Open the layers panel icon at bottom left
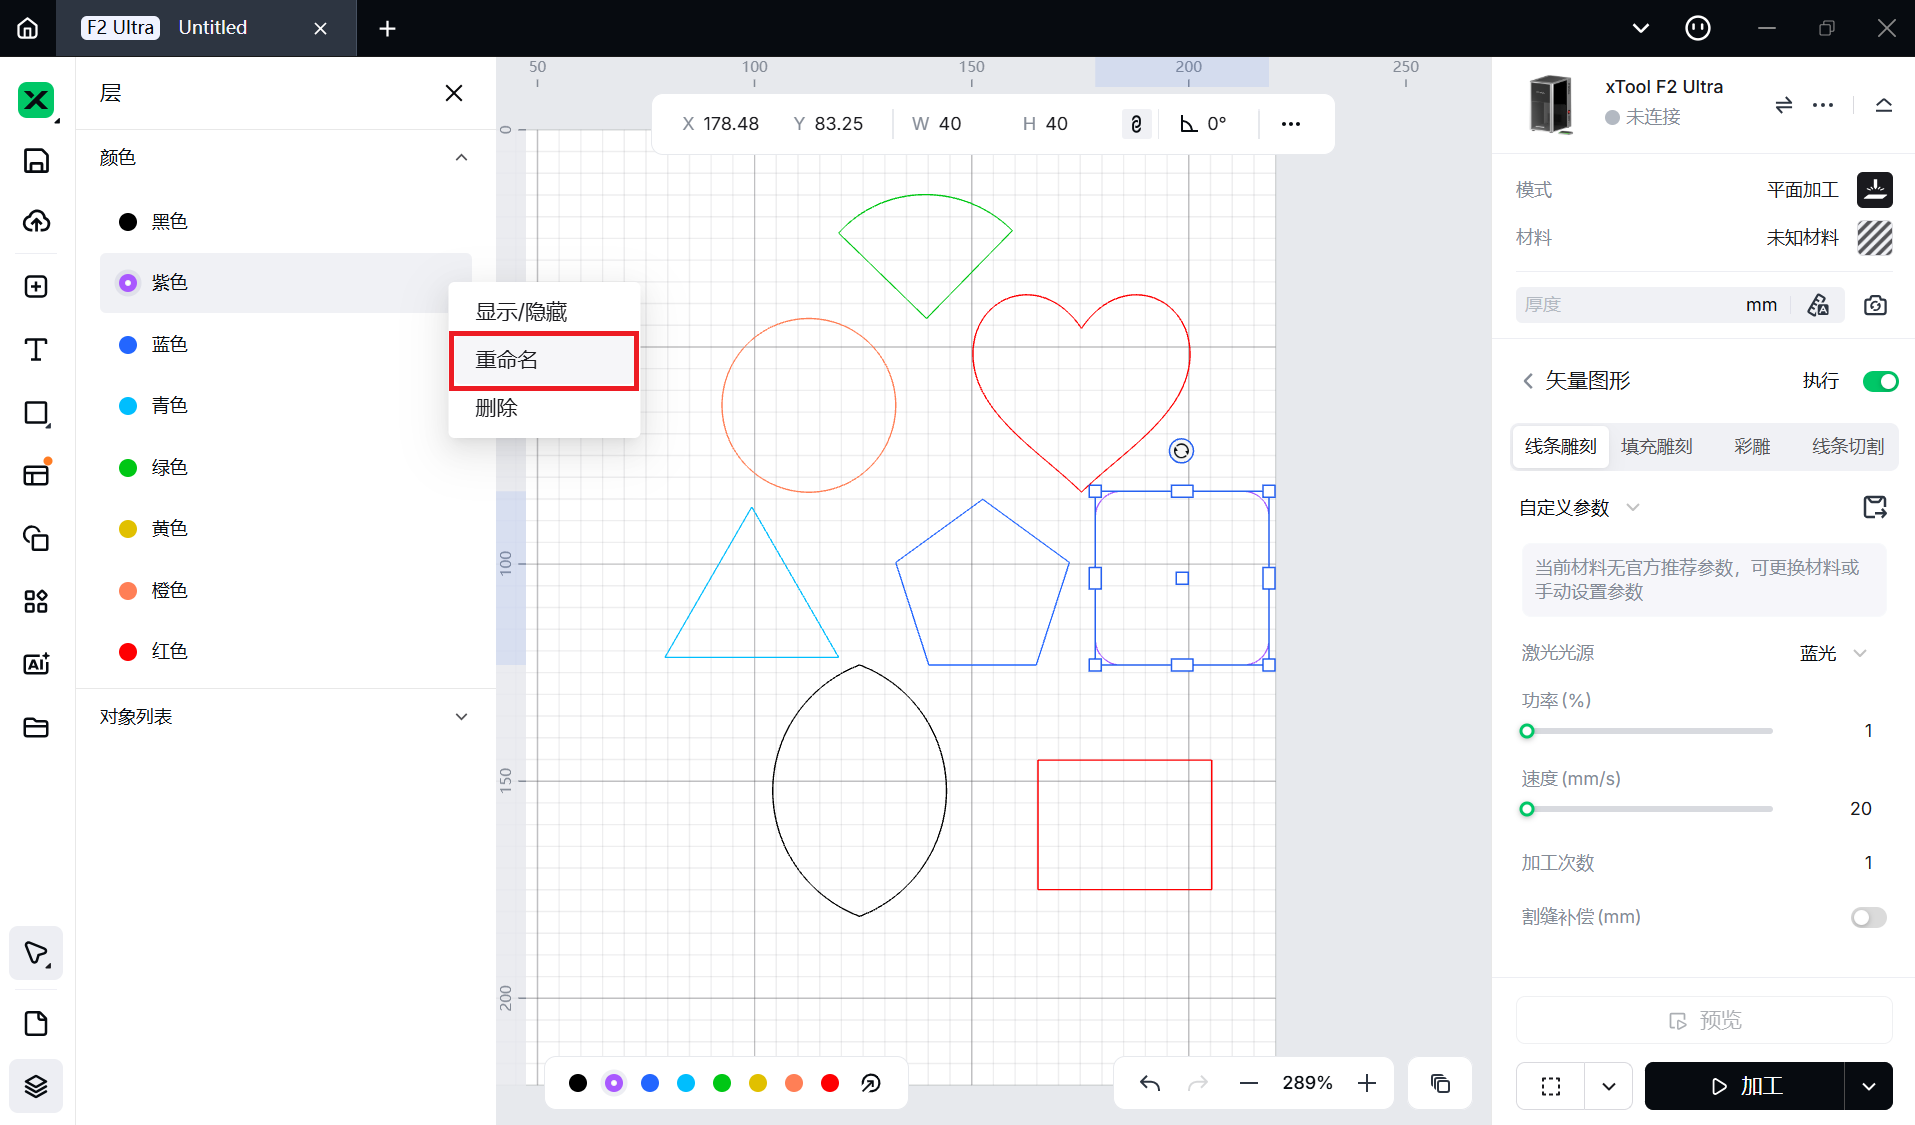 pyautogui.click(x=36, y=1086)
